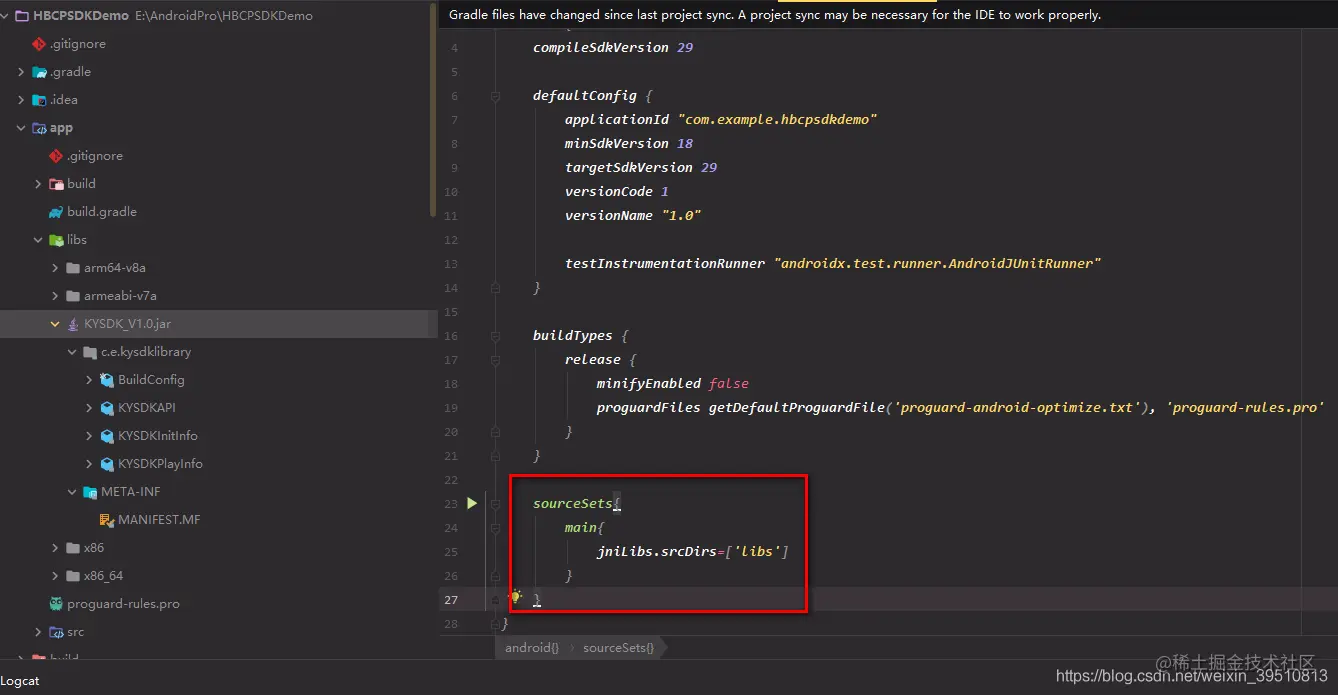Click the META-INF folder icon
The image size is (1338, 695).
(x=90, y=492)
